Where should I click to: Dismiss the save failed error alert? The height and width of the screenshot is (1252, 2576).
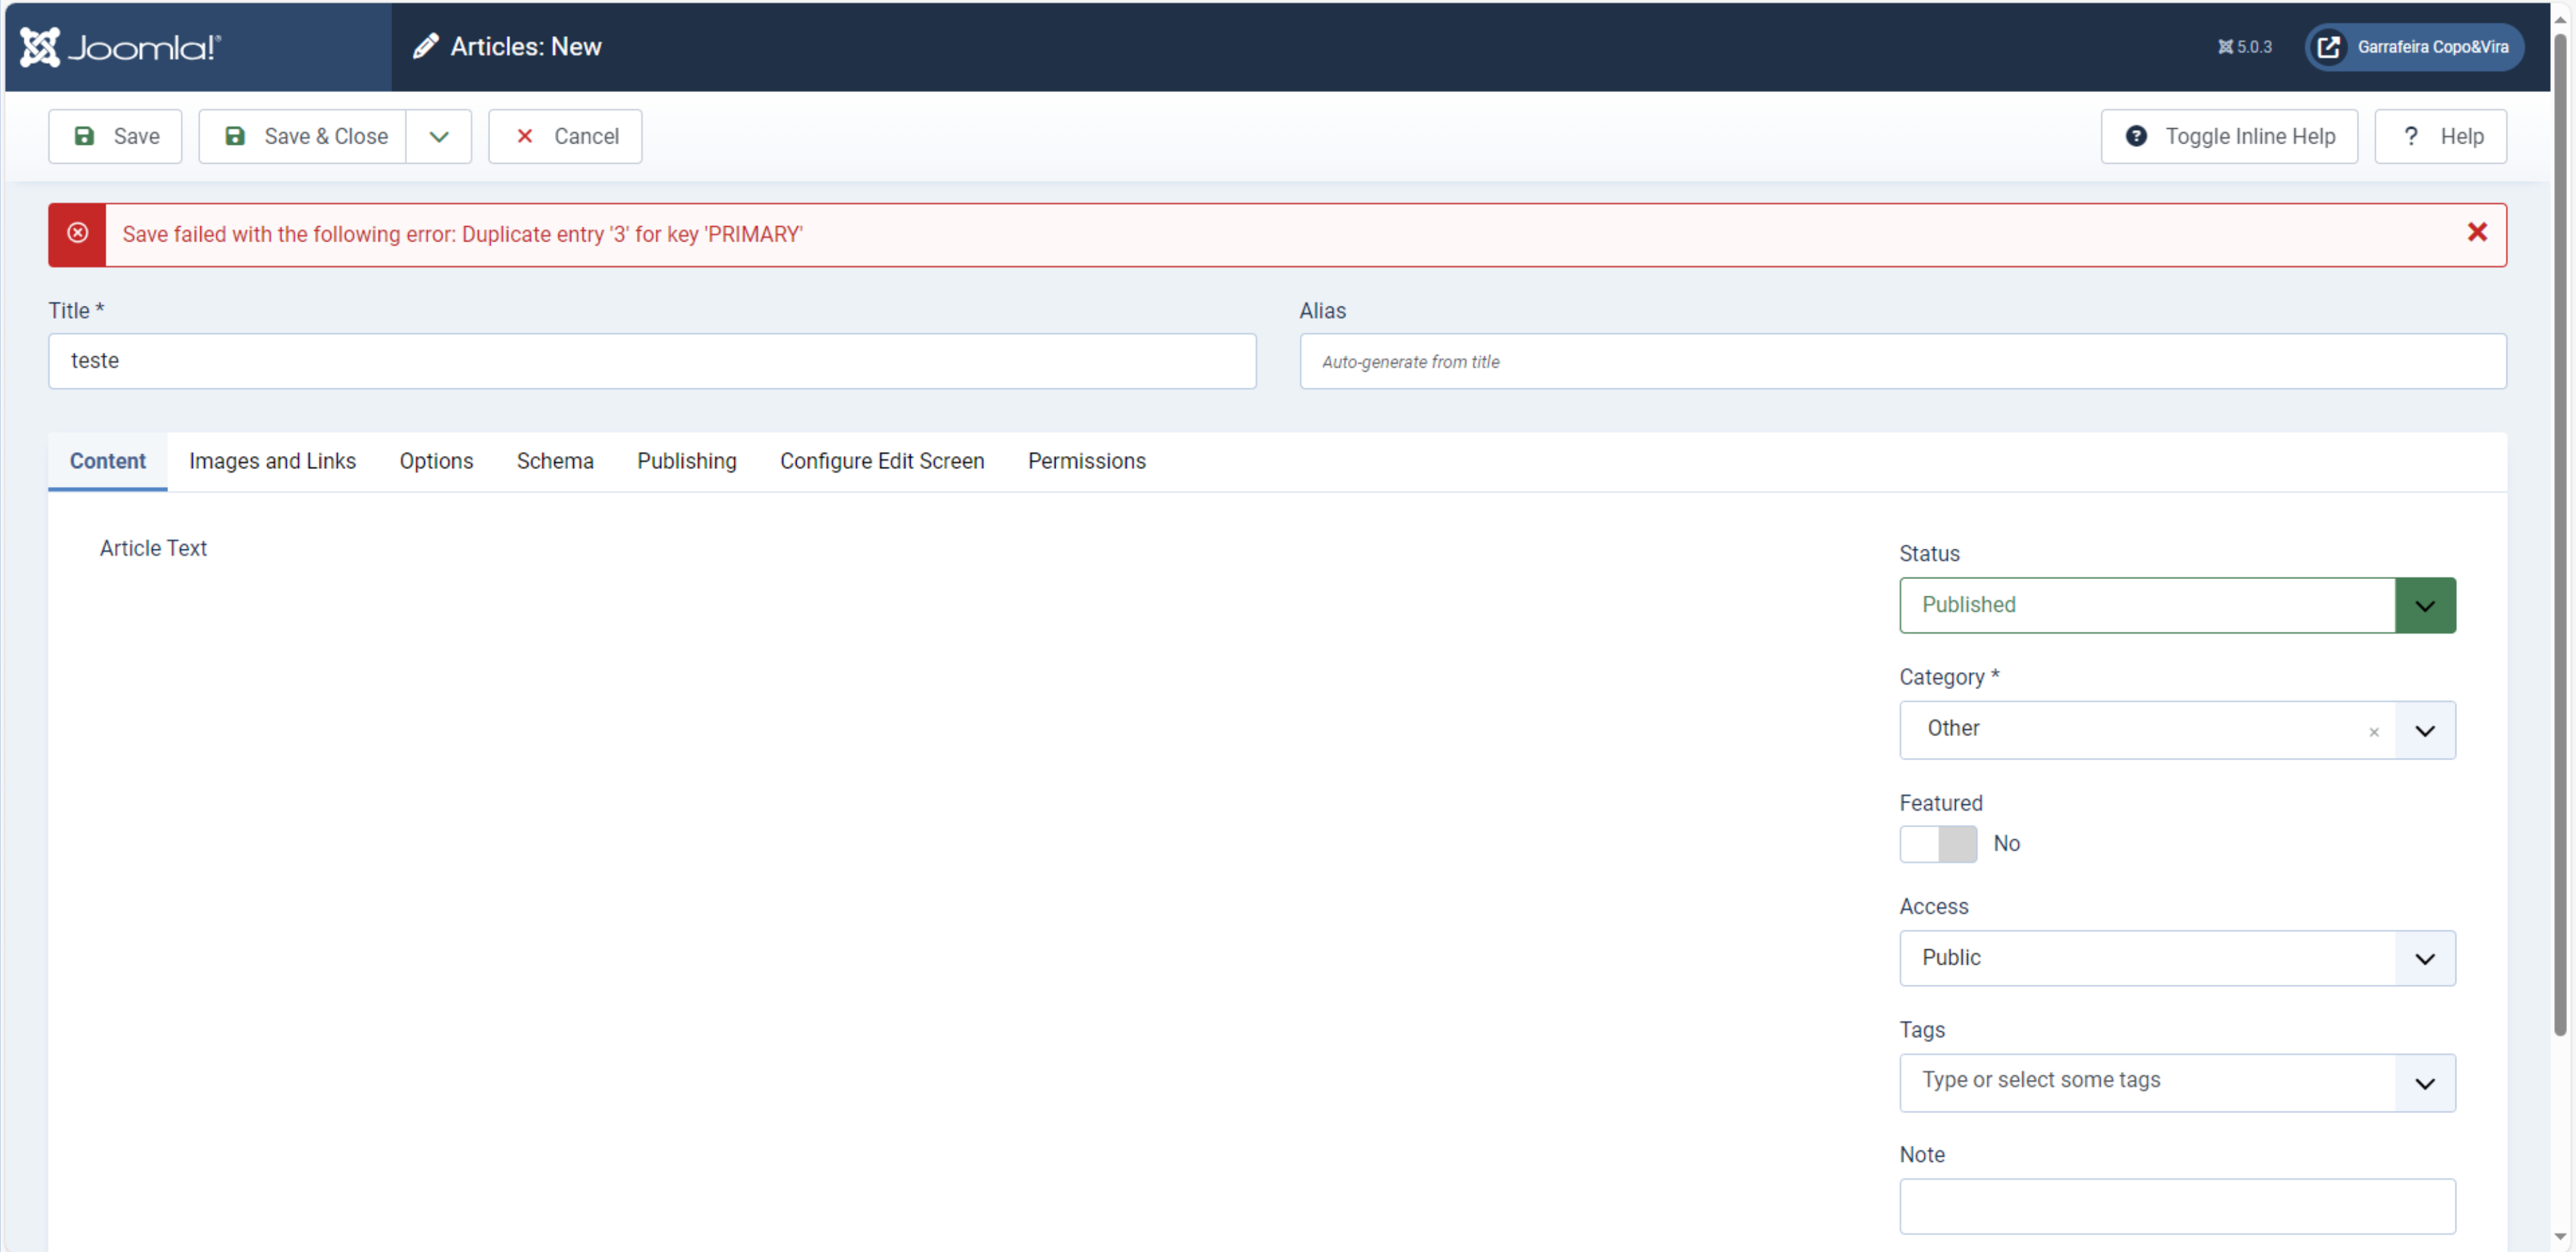2476,233
